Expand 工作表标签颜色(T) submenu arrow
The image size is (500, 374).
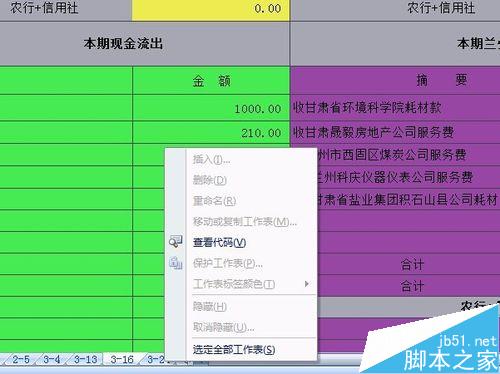[x=306, y=284]
